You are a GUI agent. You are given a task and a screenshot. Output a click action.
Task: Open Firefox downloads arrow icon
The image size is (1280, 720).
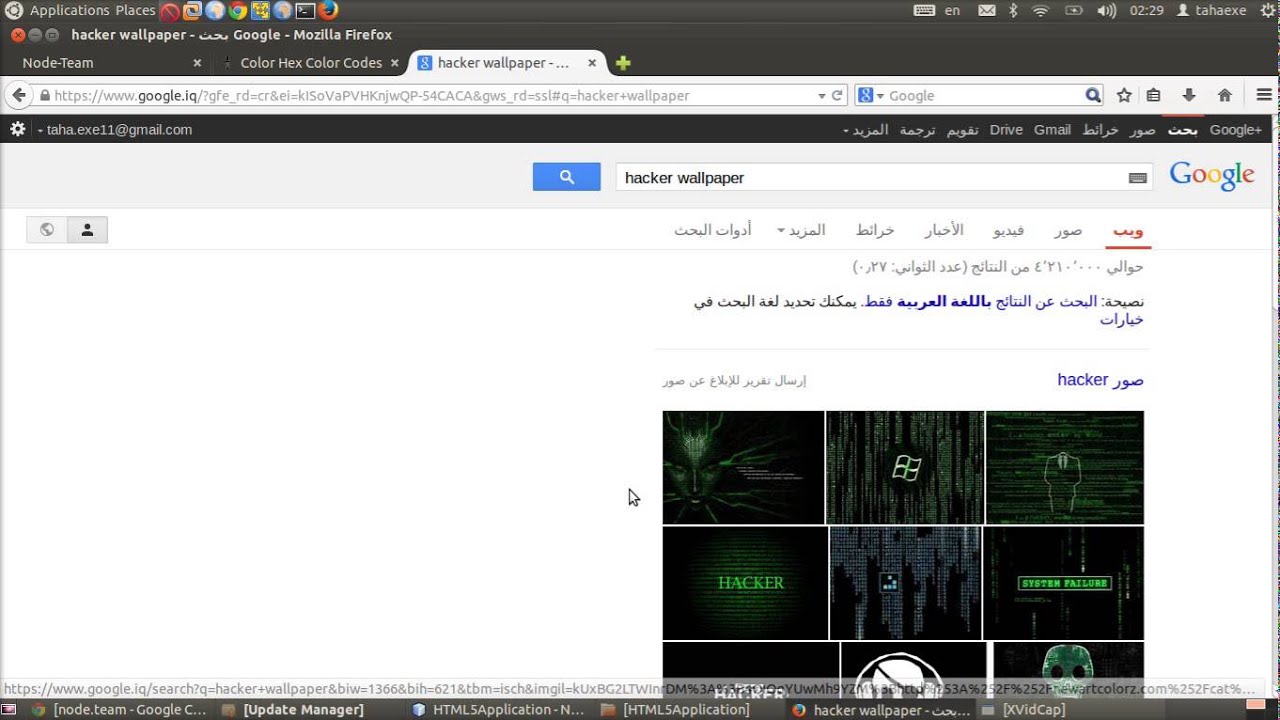tap(1188, 95)
